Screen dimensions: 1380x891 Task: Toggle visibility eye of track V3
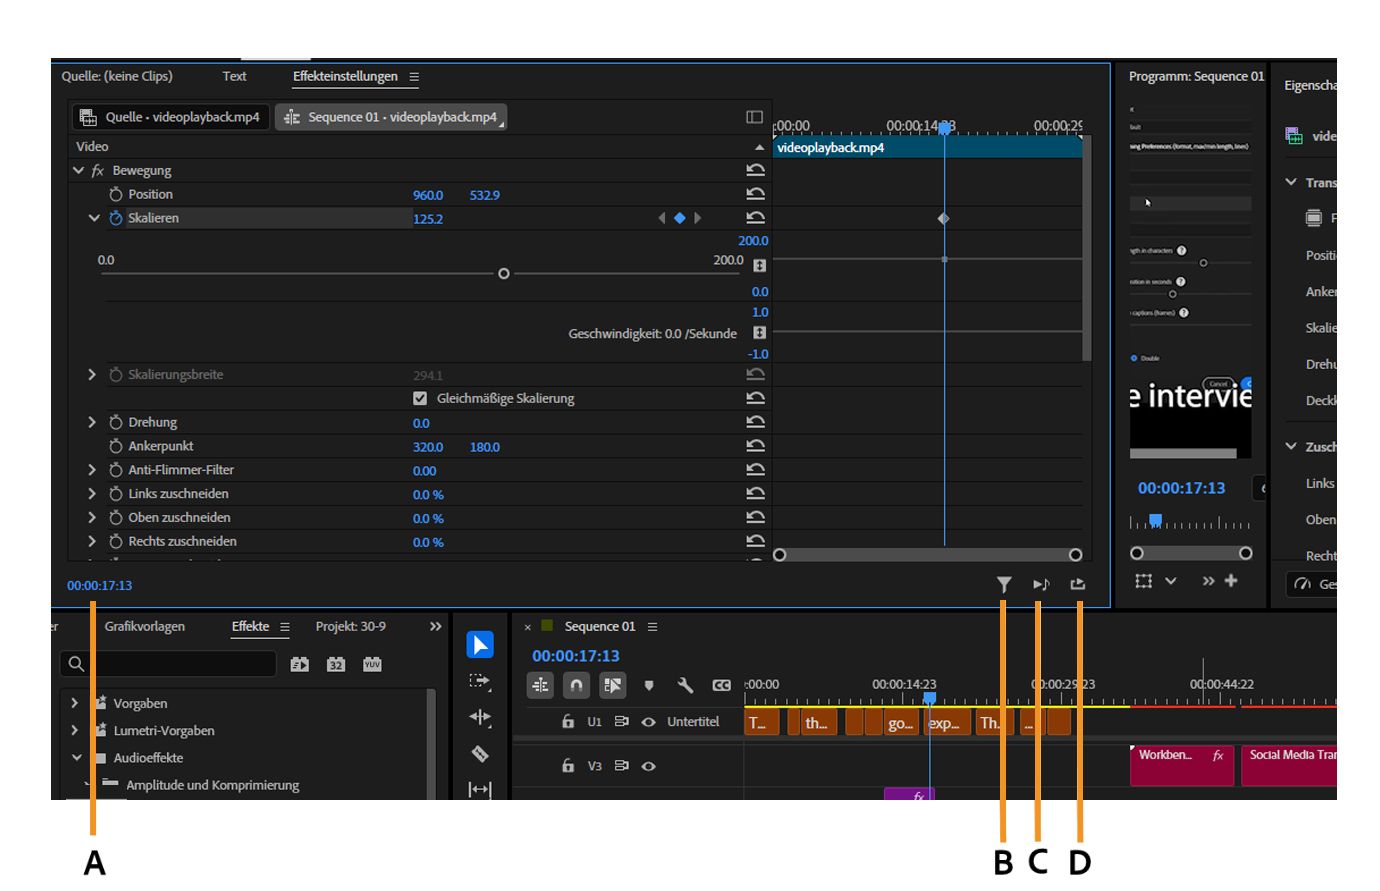(x=648, y=766)
